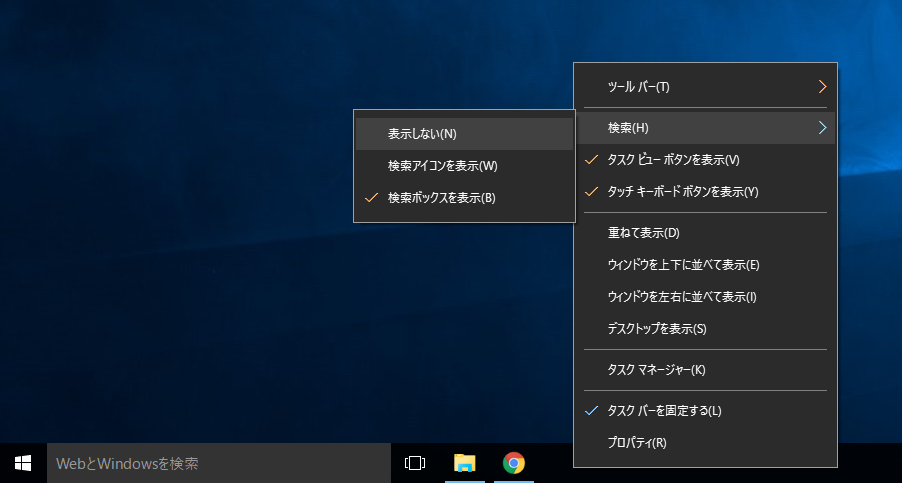The image size is (902, 483).
Task: Select 表示しない to hide search
Action: (x=422, y=134)
